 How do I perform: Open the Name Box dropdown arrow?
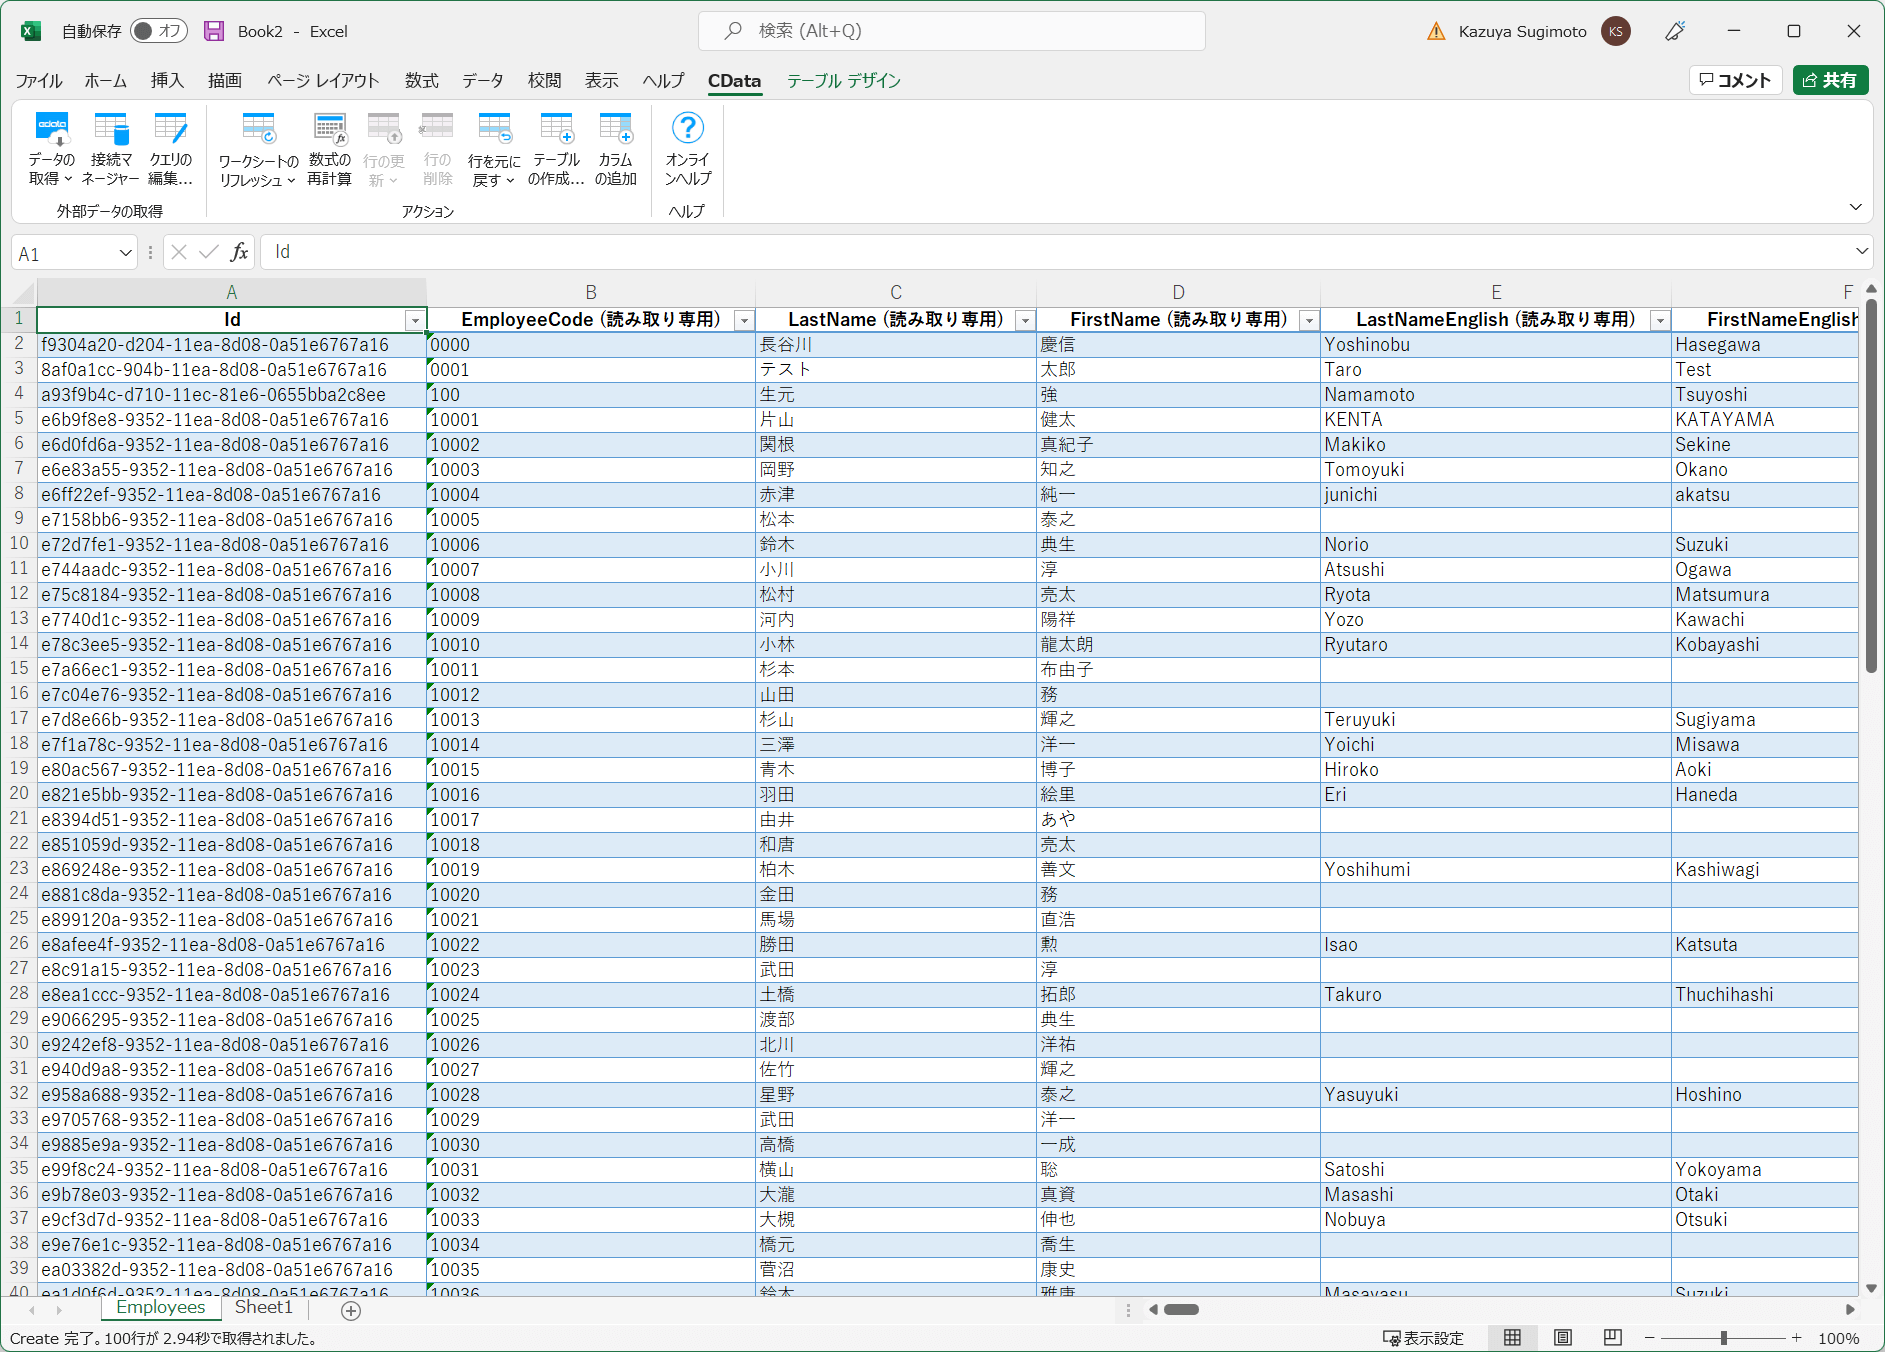point(125,253)
